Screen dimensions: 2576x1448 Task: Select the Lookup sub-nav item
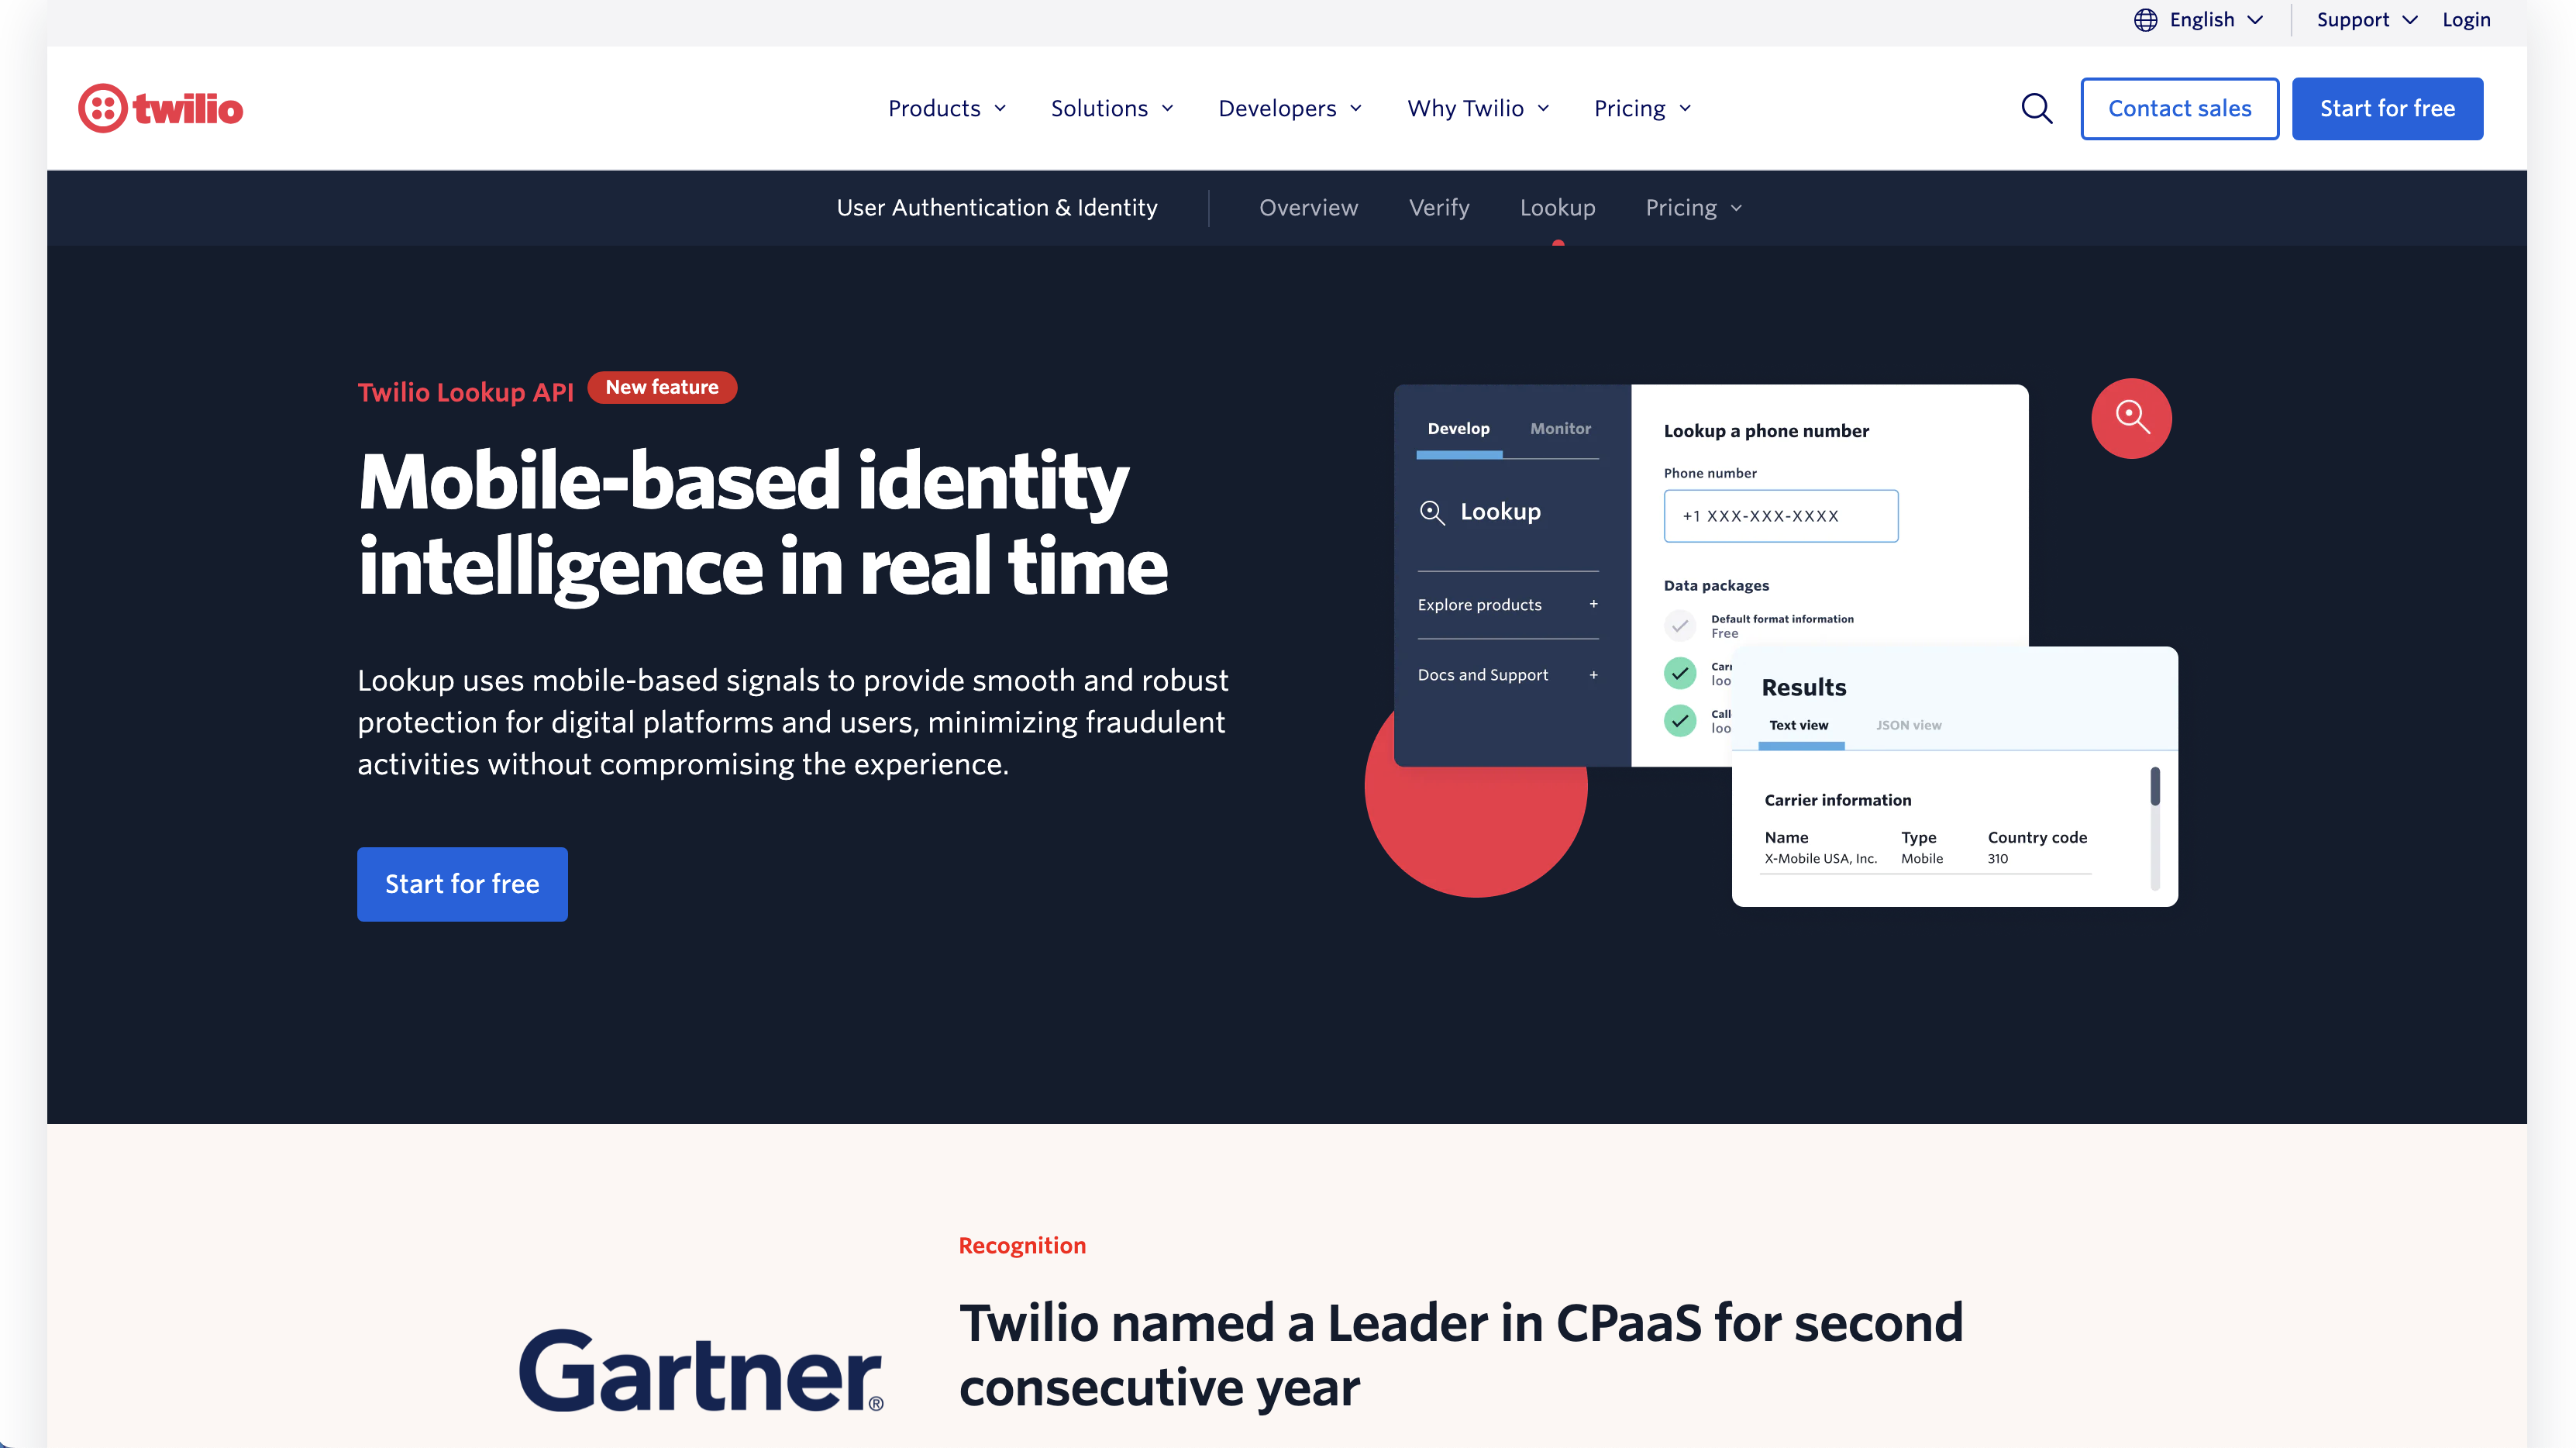tap(1557, 207)
